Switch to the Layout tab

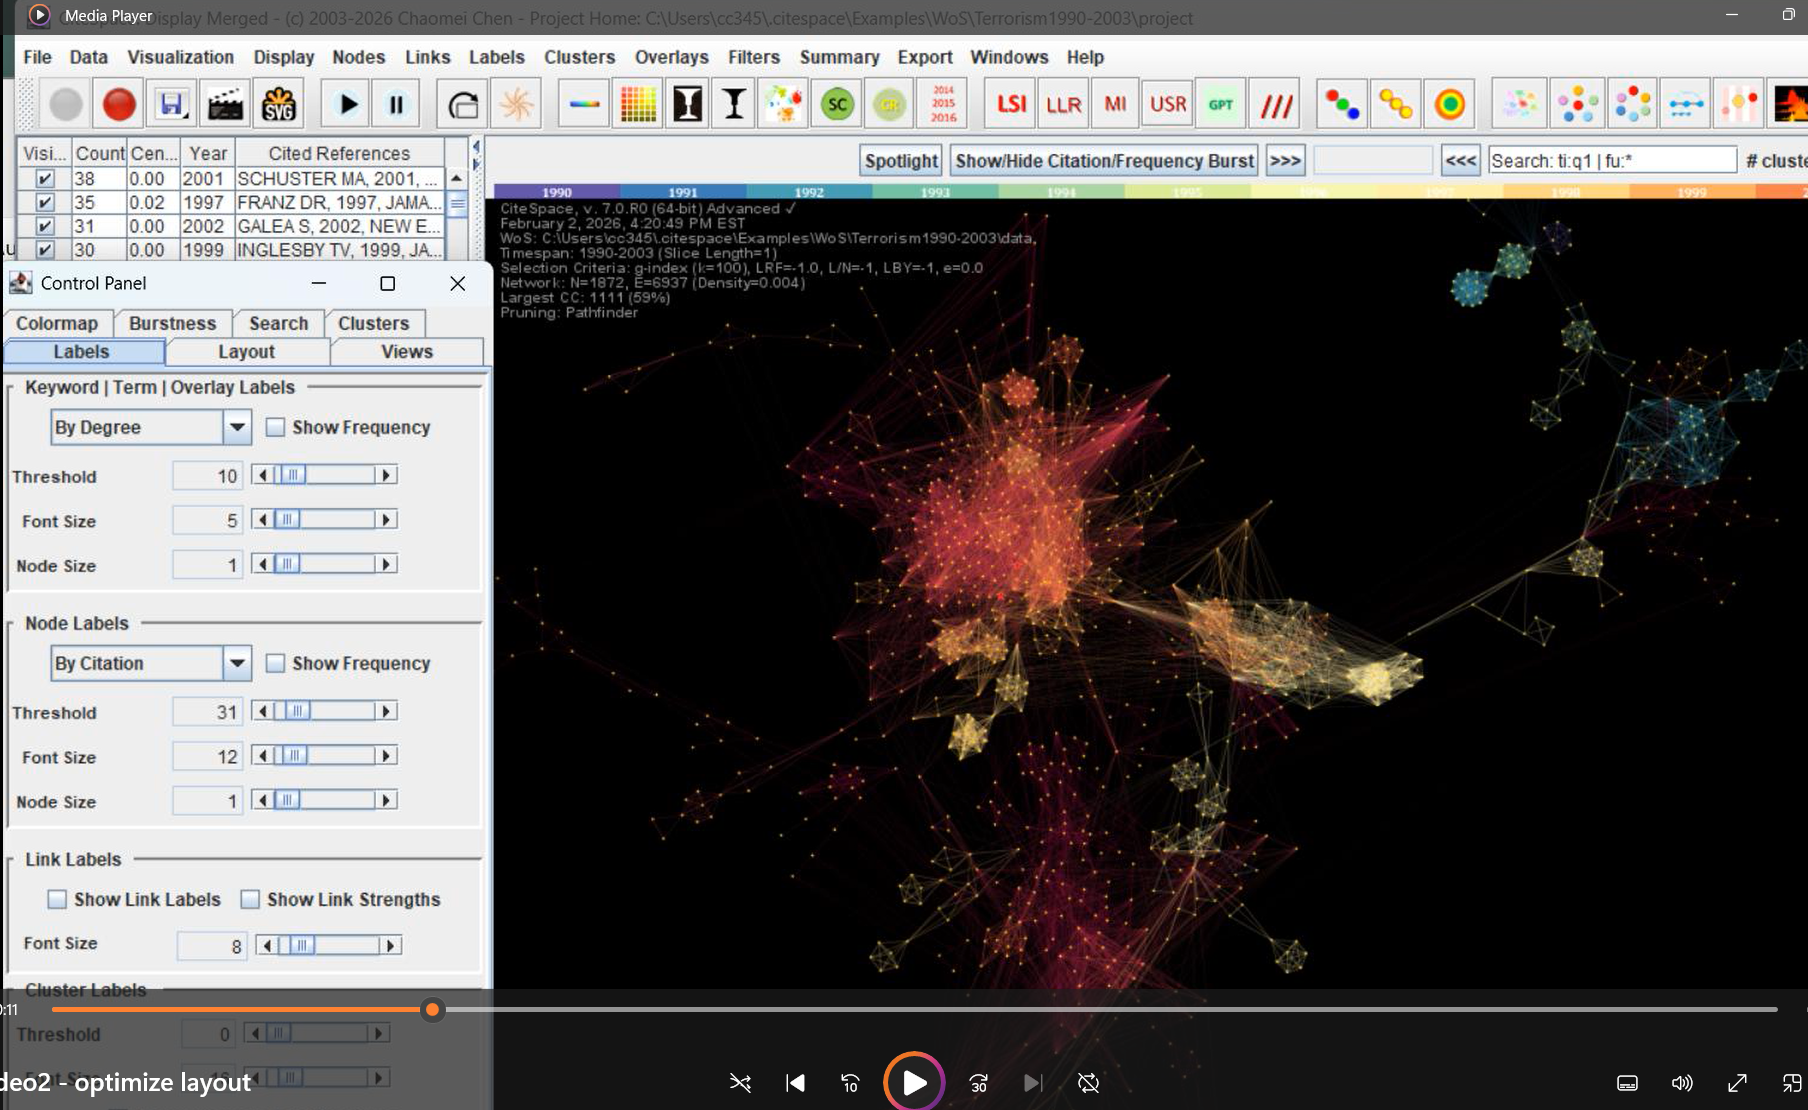coord(246,352)
